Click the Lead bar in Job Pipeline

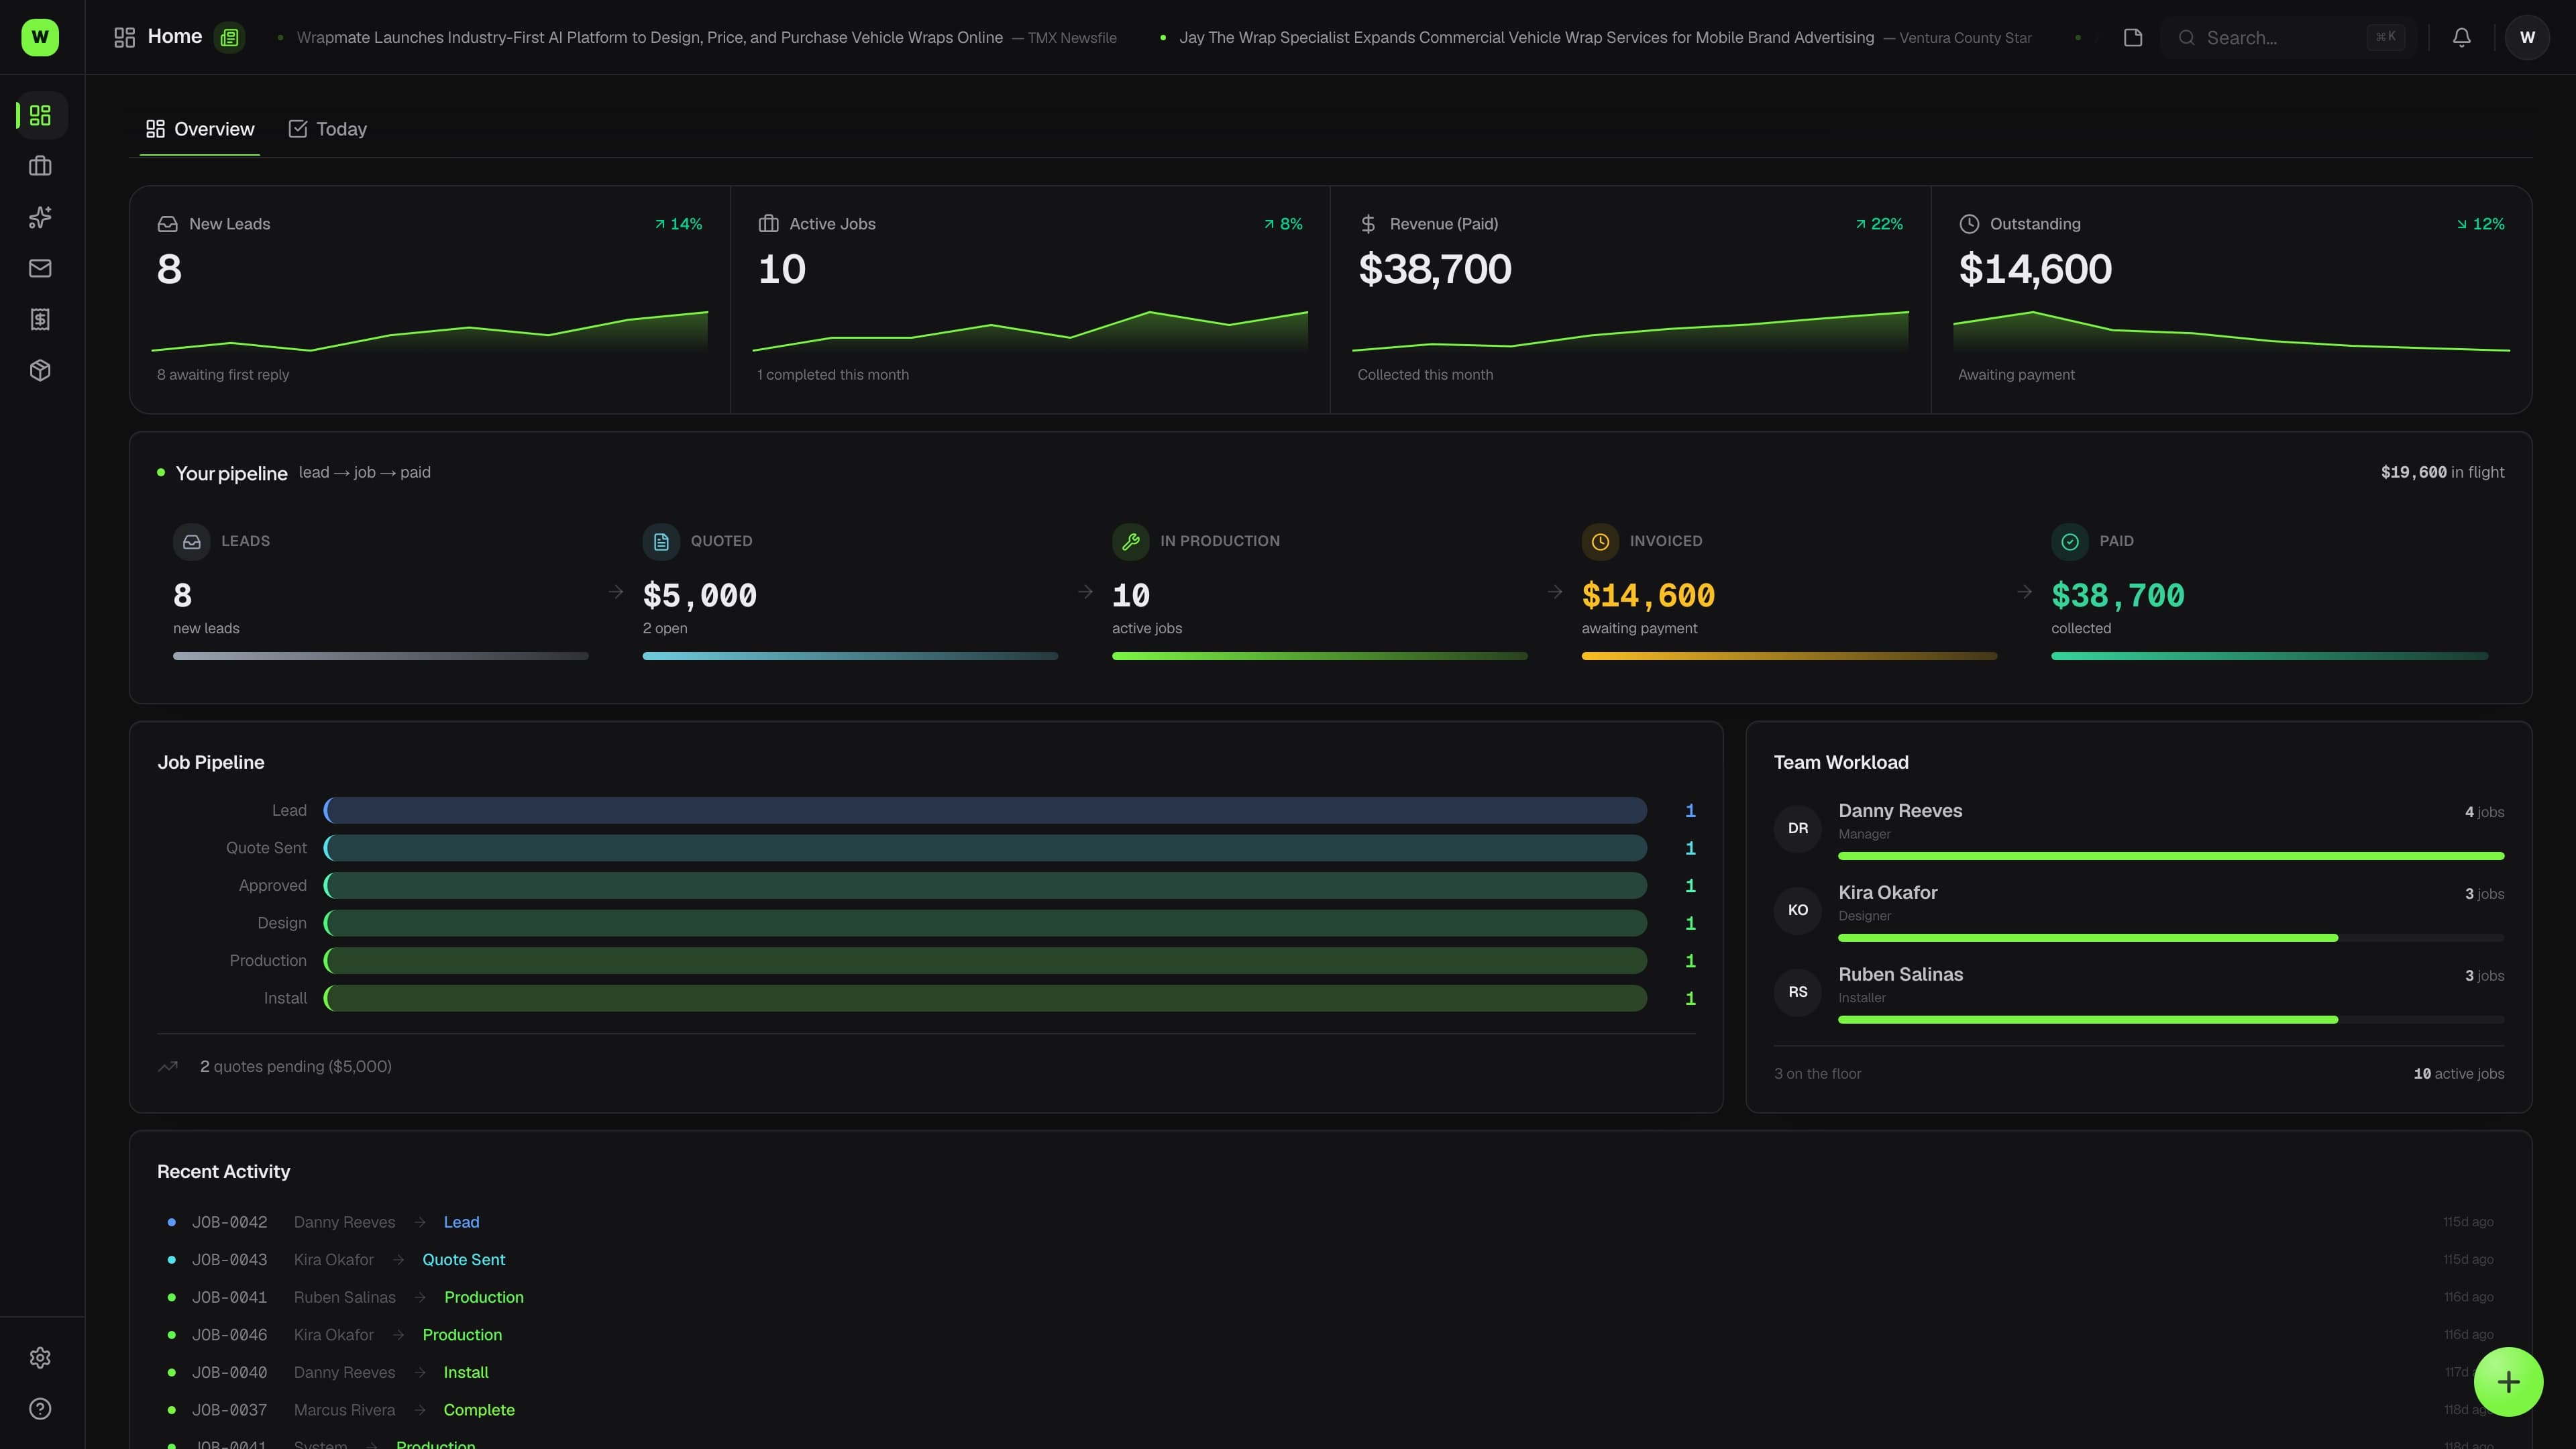coord(985,810)
